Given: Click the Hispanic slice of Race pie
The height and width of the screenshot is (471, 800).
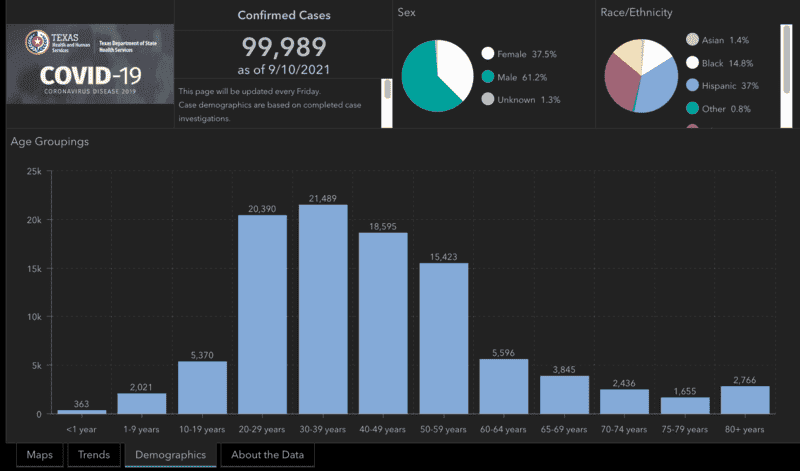Looking at the screenshot, I should pyautogui.click(x=658, y=89).
